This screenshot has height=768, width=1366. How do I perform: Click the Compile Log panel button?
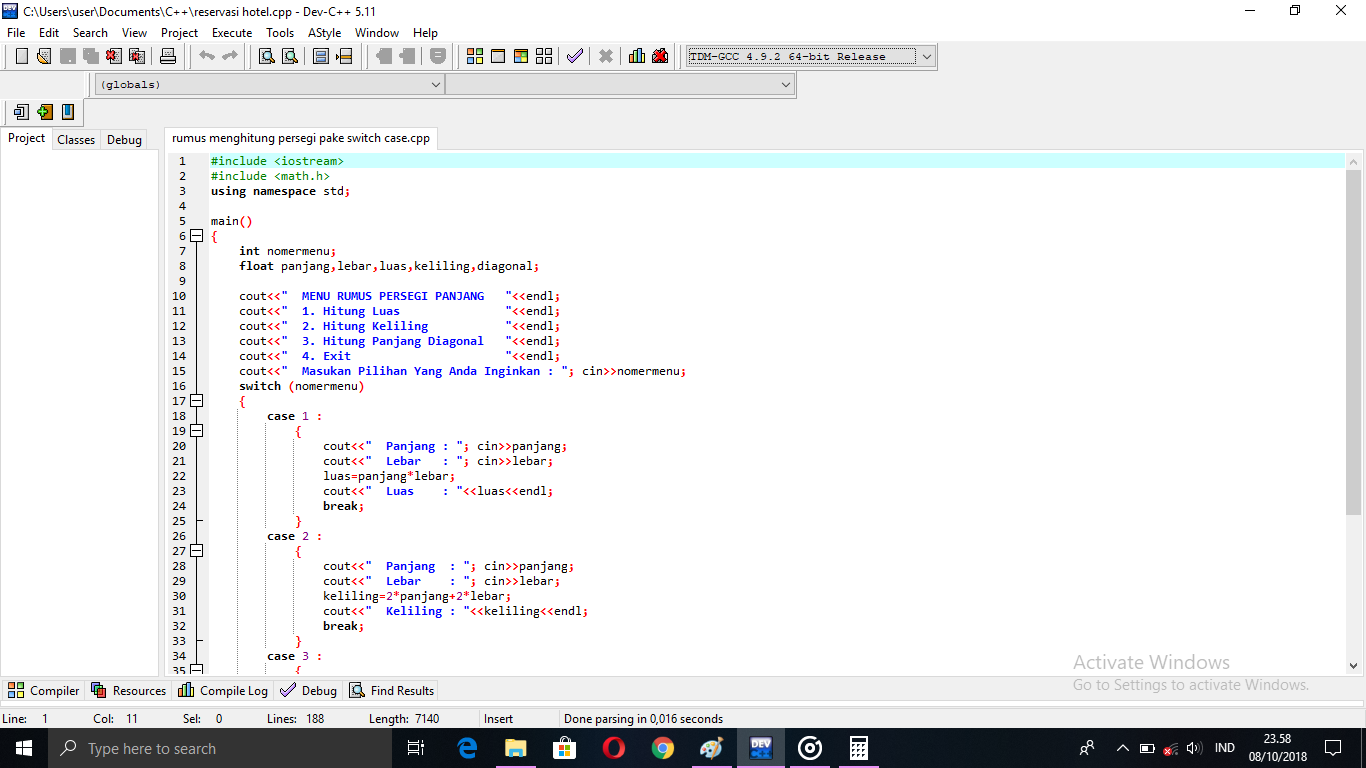(222, 690)
